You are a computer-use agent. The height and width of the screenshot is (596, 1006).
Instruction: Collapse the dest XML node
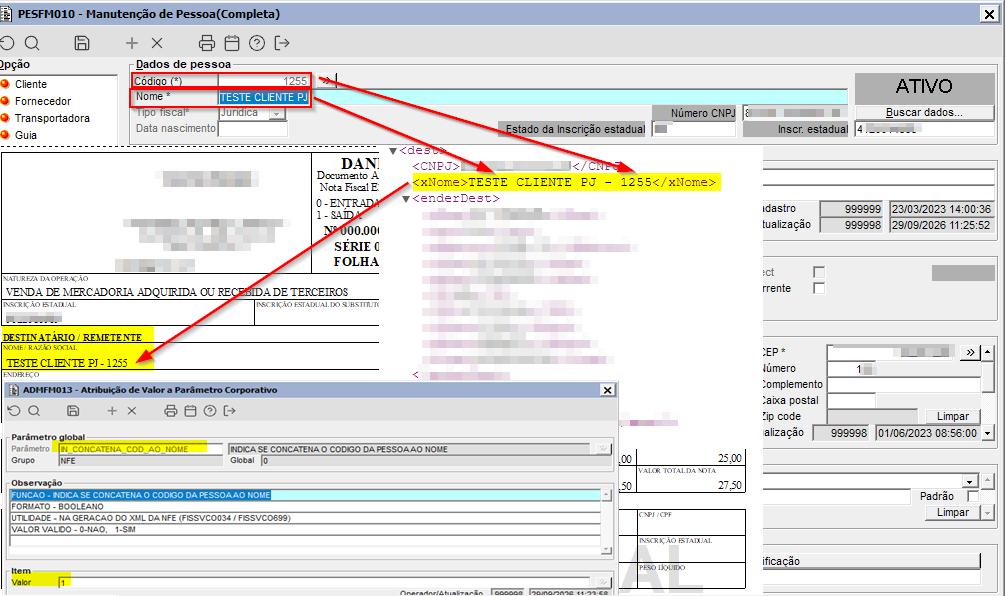[x=393, y=151]
